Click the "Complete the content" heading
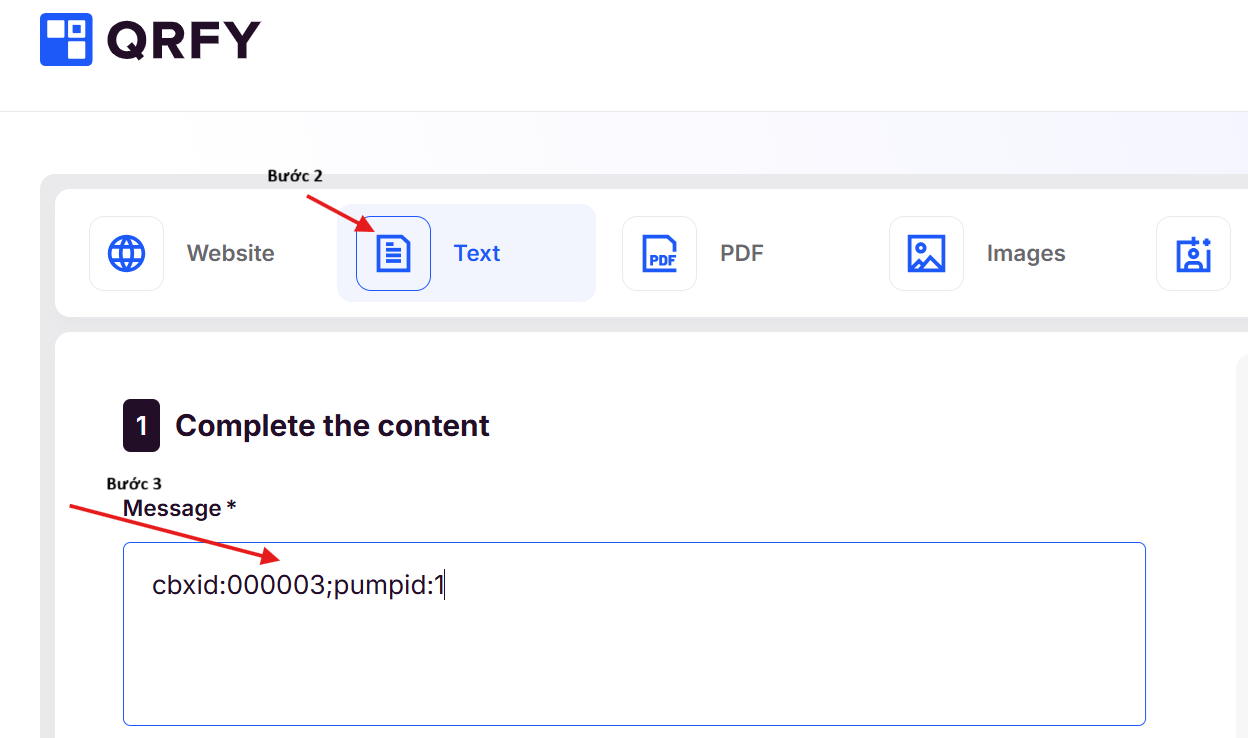This screenshot has width=1248, height=738. click(332, 426)
